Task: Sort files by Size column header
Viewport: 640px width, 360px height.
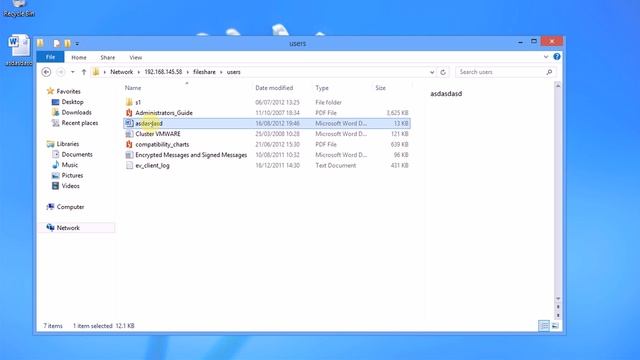Action: tap(380, 88)
